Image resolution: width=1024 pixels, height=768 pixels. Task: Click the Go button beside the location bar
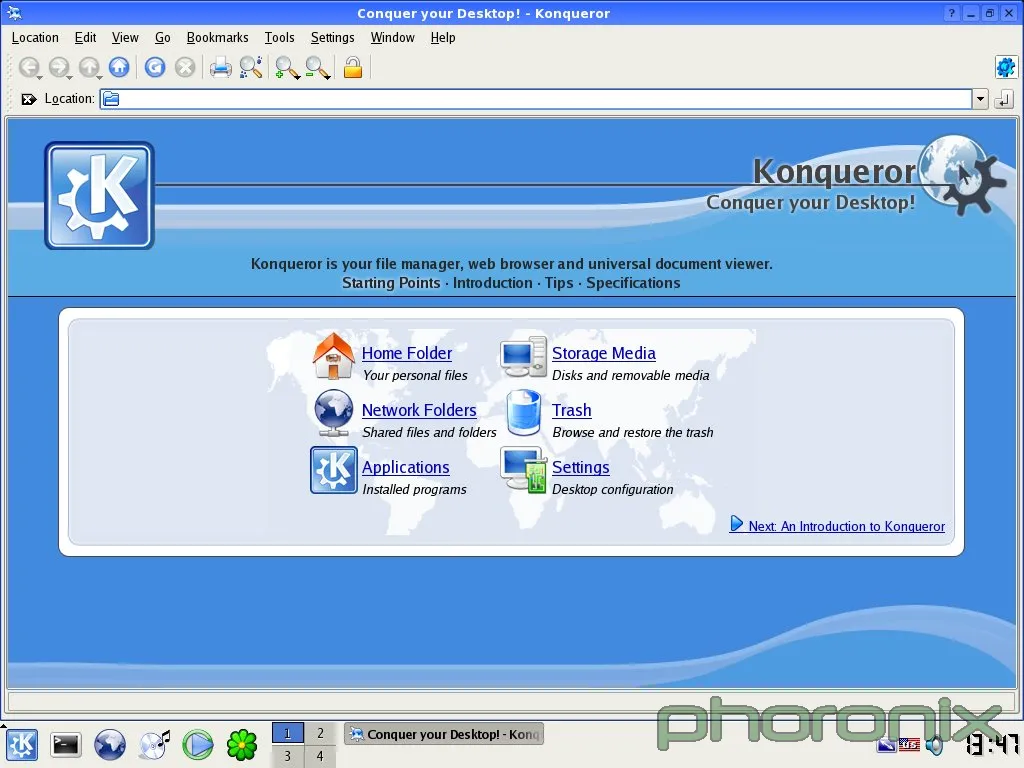(x=1004, y=99)
